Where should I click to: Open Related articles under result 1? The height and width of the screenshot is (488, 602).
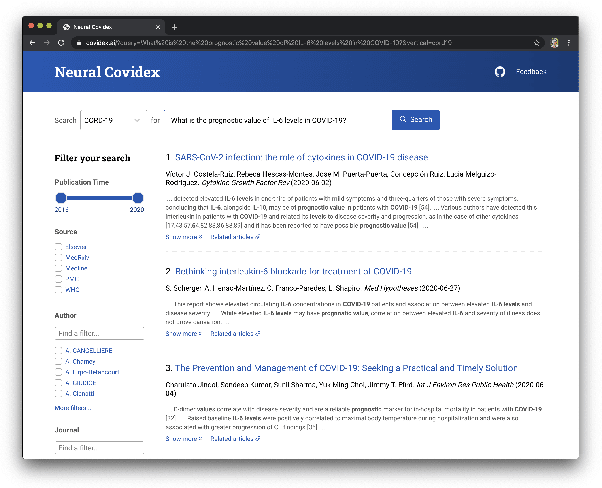point(235,237)
